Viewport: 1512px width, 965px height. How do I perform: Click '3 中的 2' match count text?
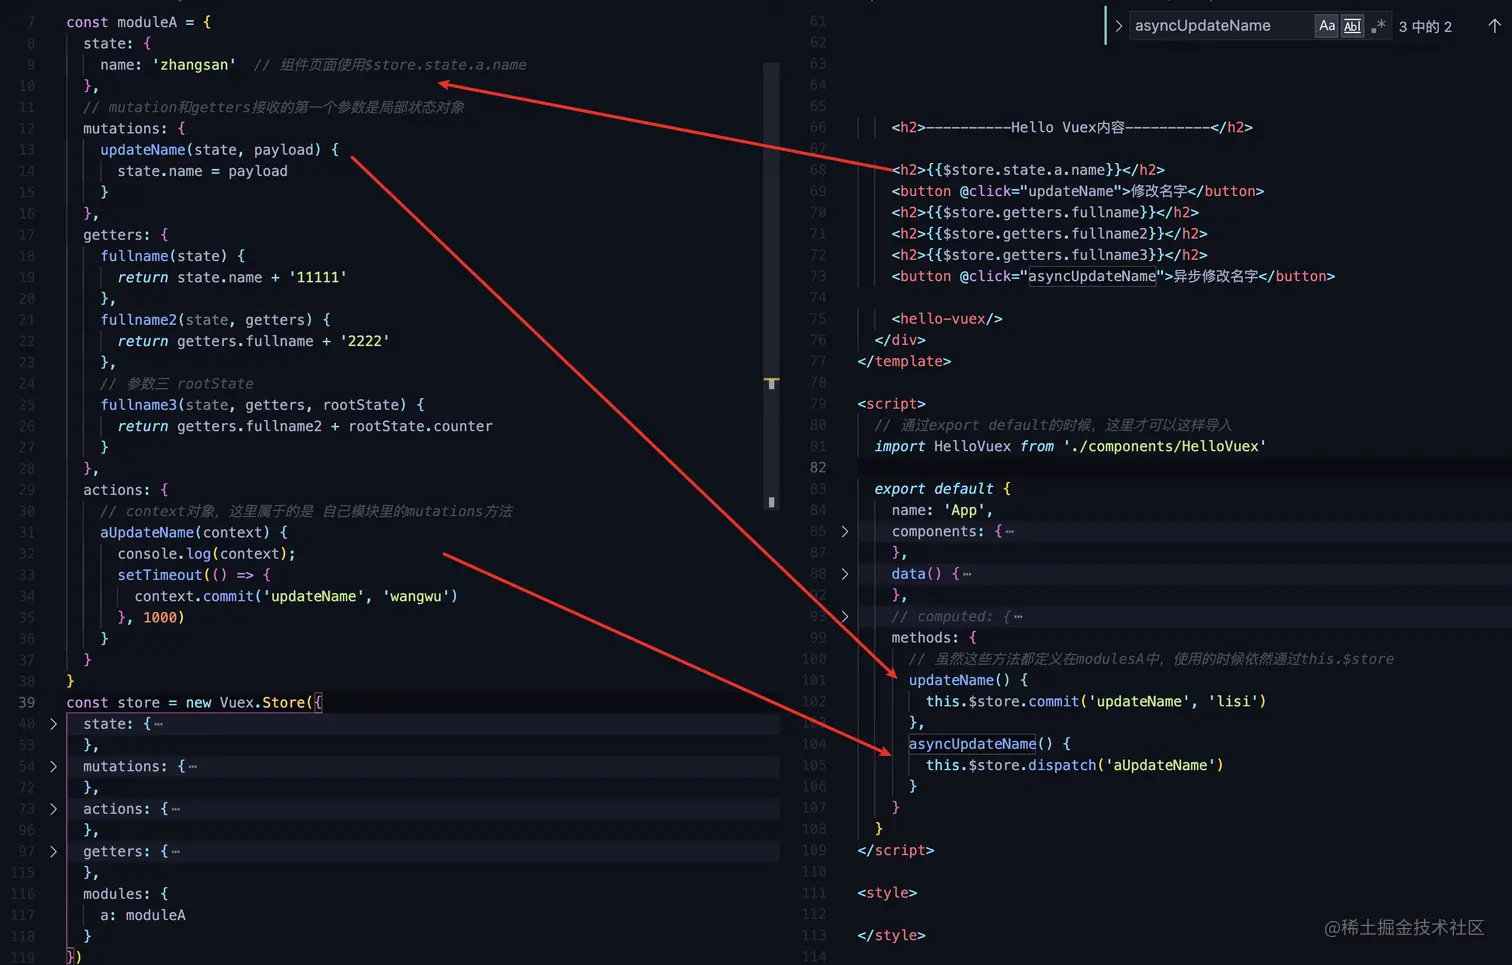tap(1425, 26)
